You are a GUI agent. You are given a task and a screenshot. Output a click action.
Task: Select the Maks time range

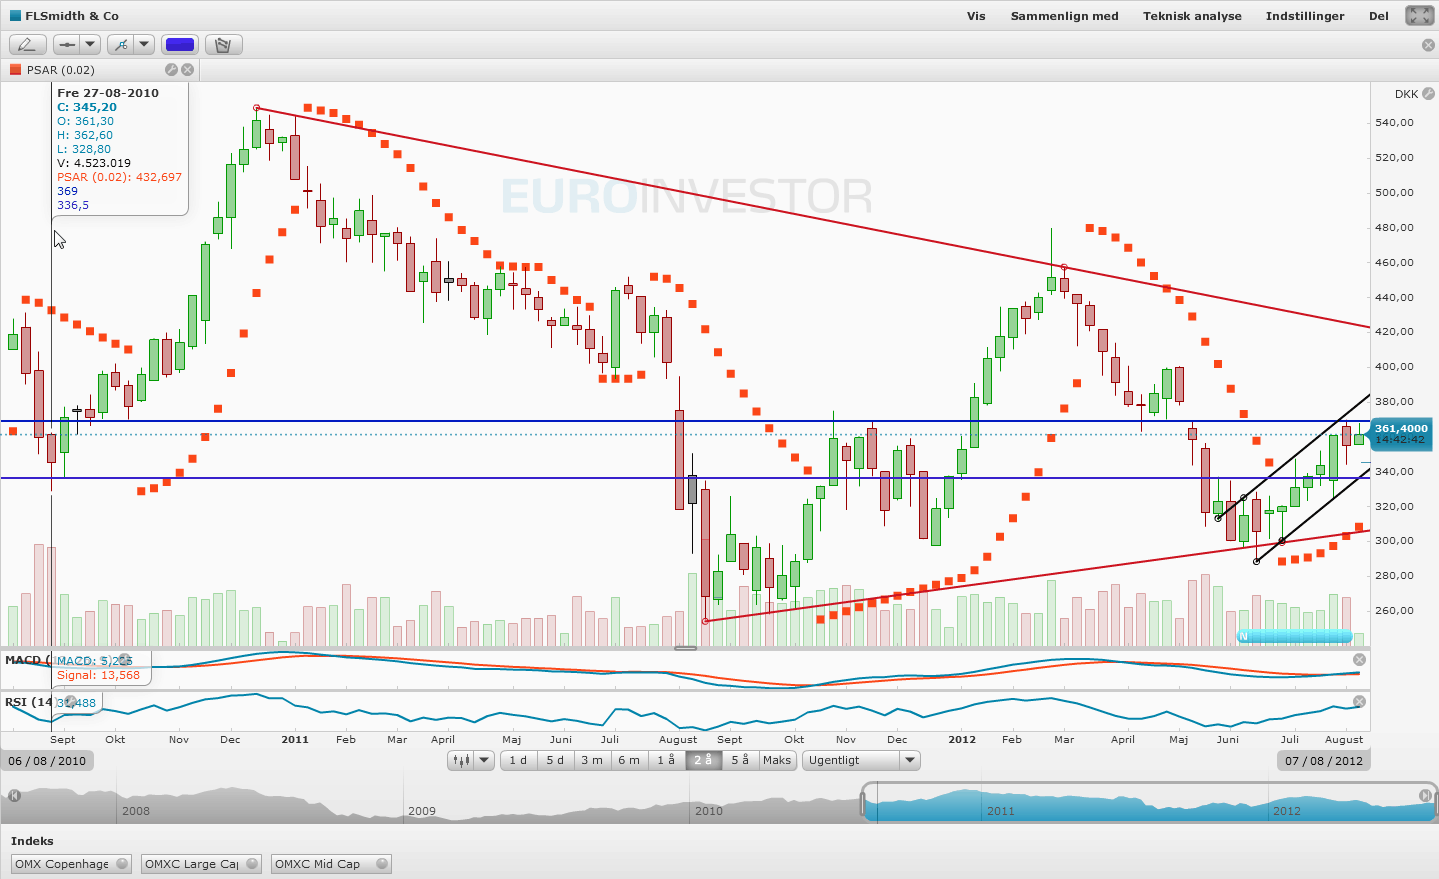point(777,760)
